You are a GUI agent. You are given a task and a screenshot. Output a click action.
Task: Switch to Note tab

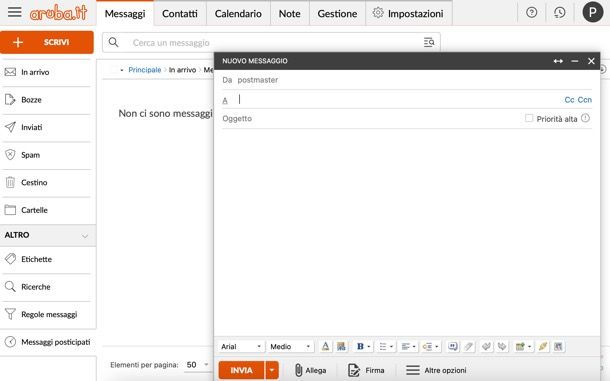pyautogui.click(x=289, y=14)
